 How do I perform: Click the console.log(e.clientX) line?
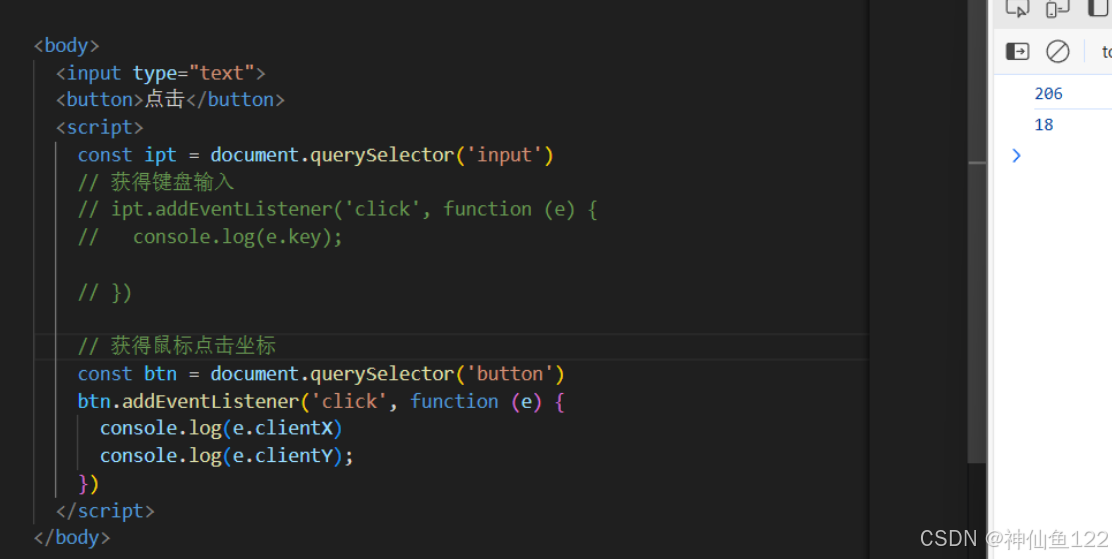point(221,428)
